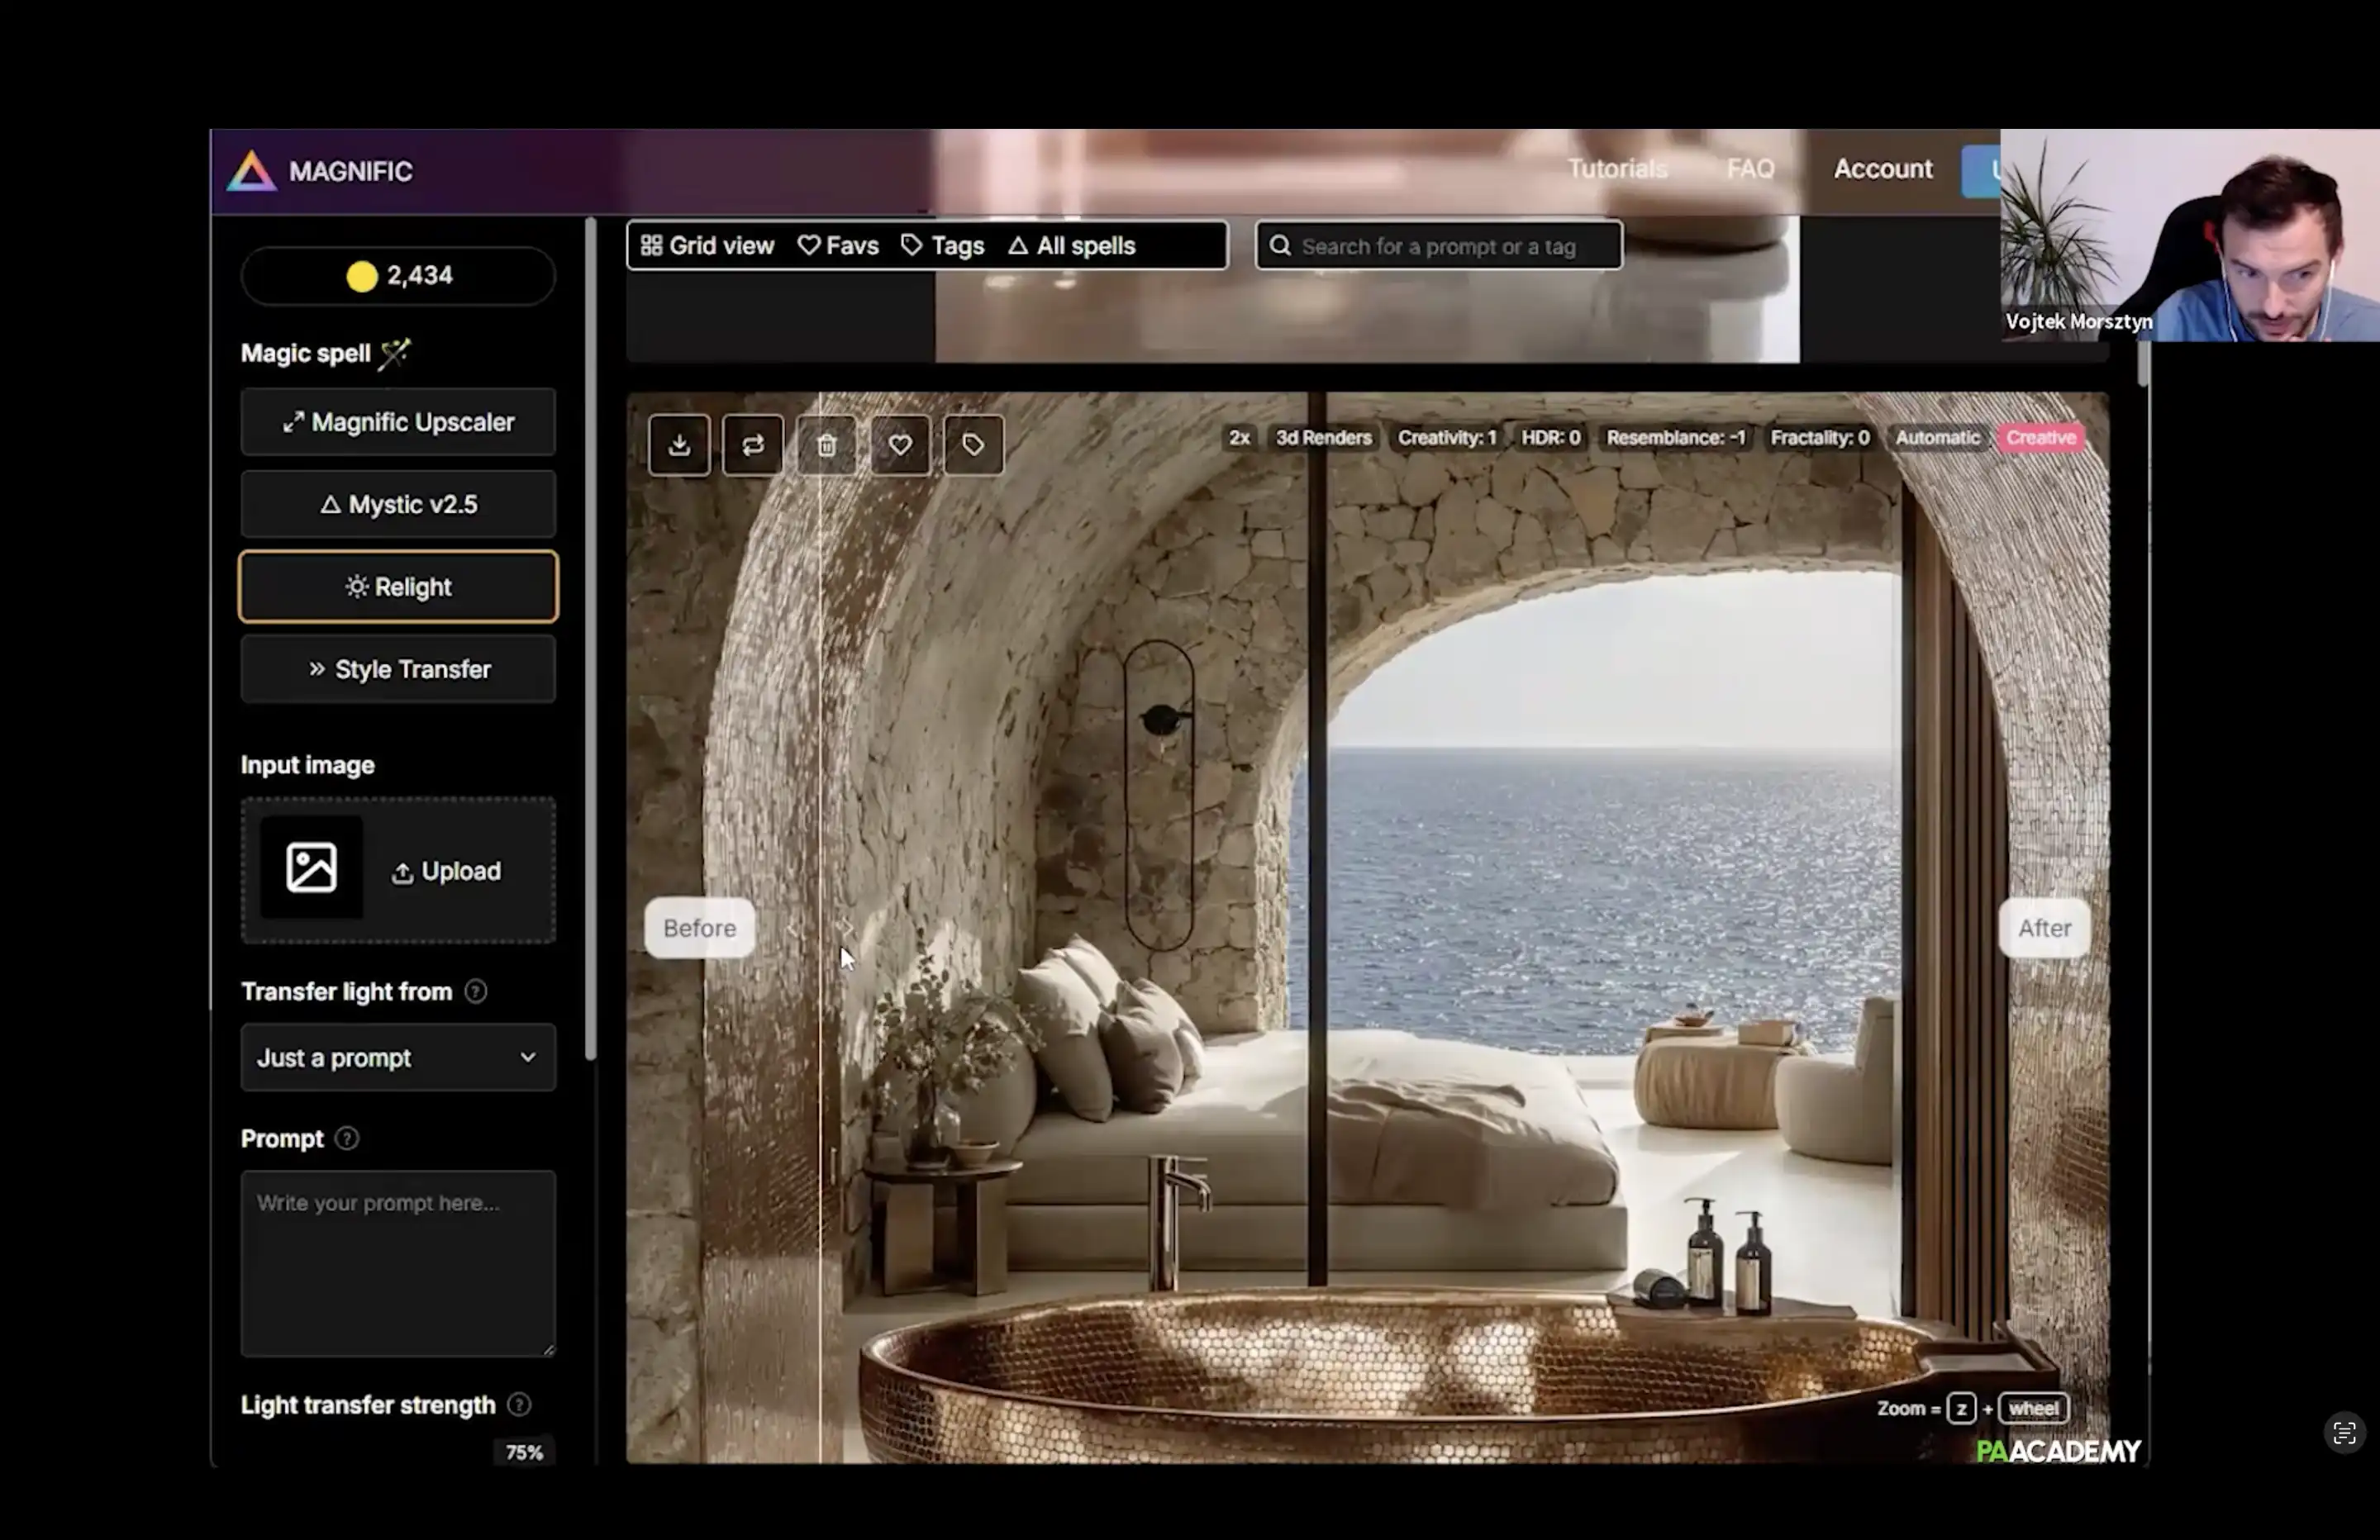This screenshot has width=2380, height=1540.
Task: Expand the All spells filter
Action: coord(1072,246)
